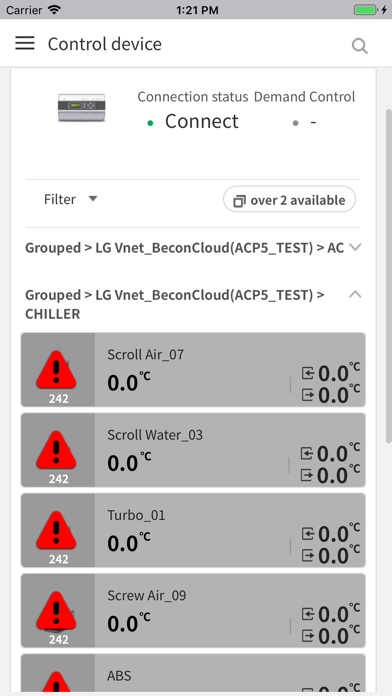
Task: Select the Screw Air_09 device name
Action: (147, 595)
